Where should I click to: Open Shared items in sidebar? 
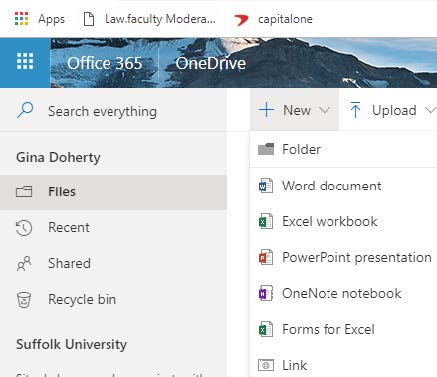[113, 264]
